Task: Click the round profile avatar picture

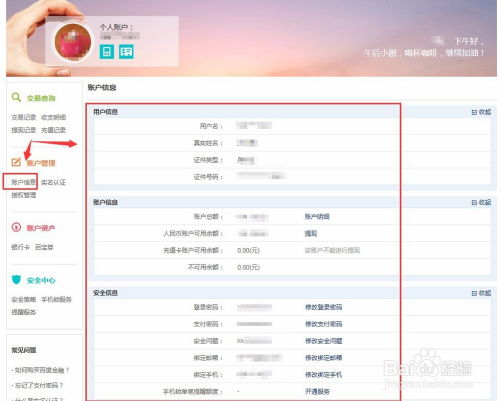Action: (x=73, y=42)
